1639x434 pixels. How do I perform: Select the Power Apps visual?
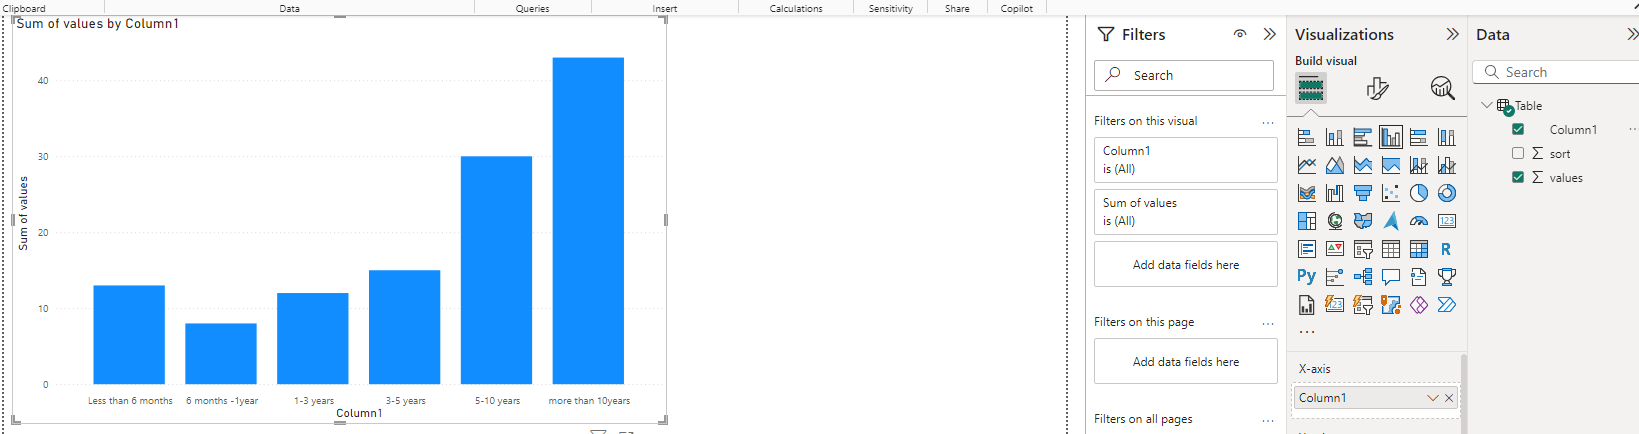click(1419, 305)
